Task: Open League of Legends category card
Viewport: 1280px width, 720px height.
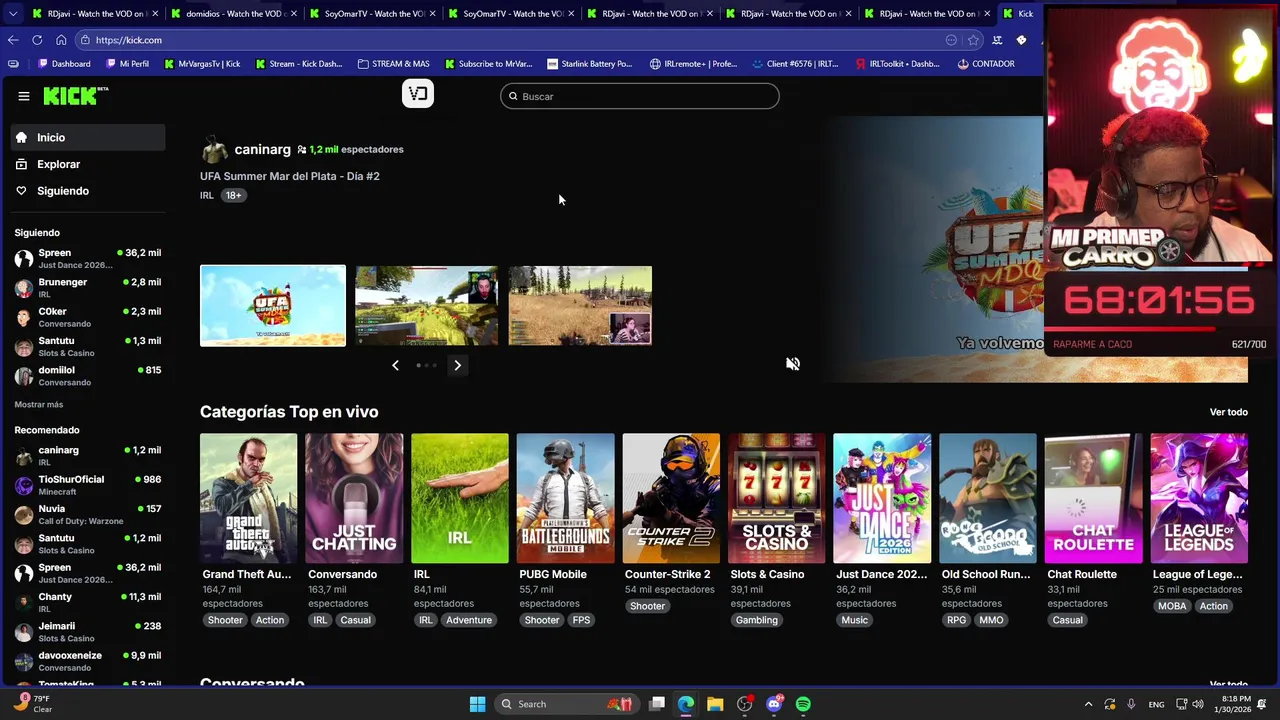Action: 1199,498
